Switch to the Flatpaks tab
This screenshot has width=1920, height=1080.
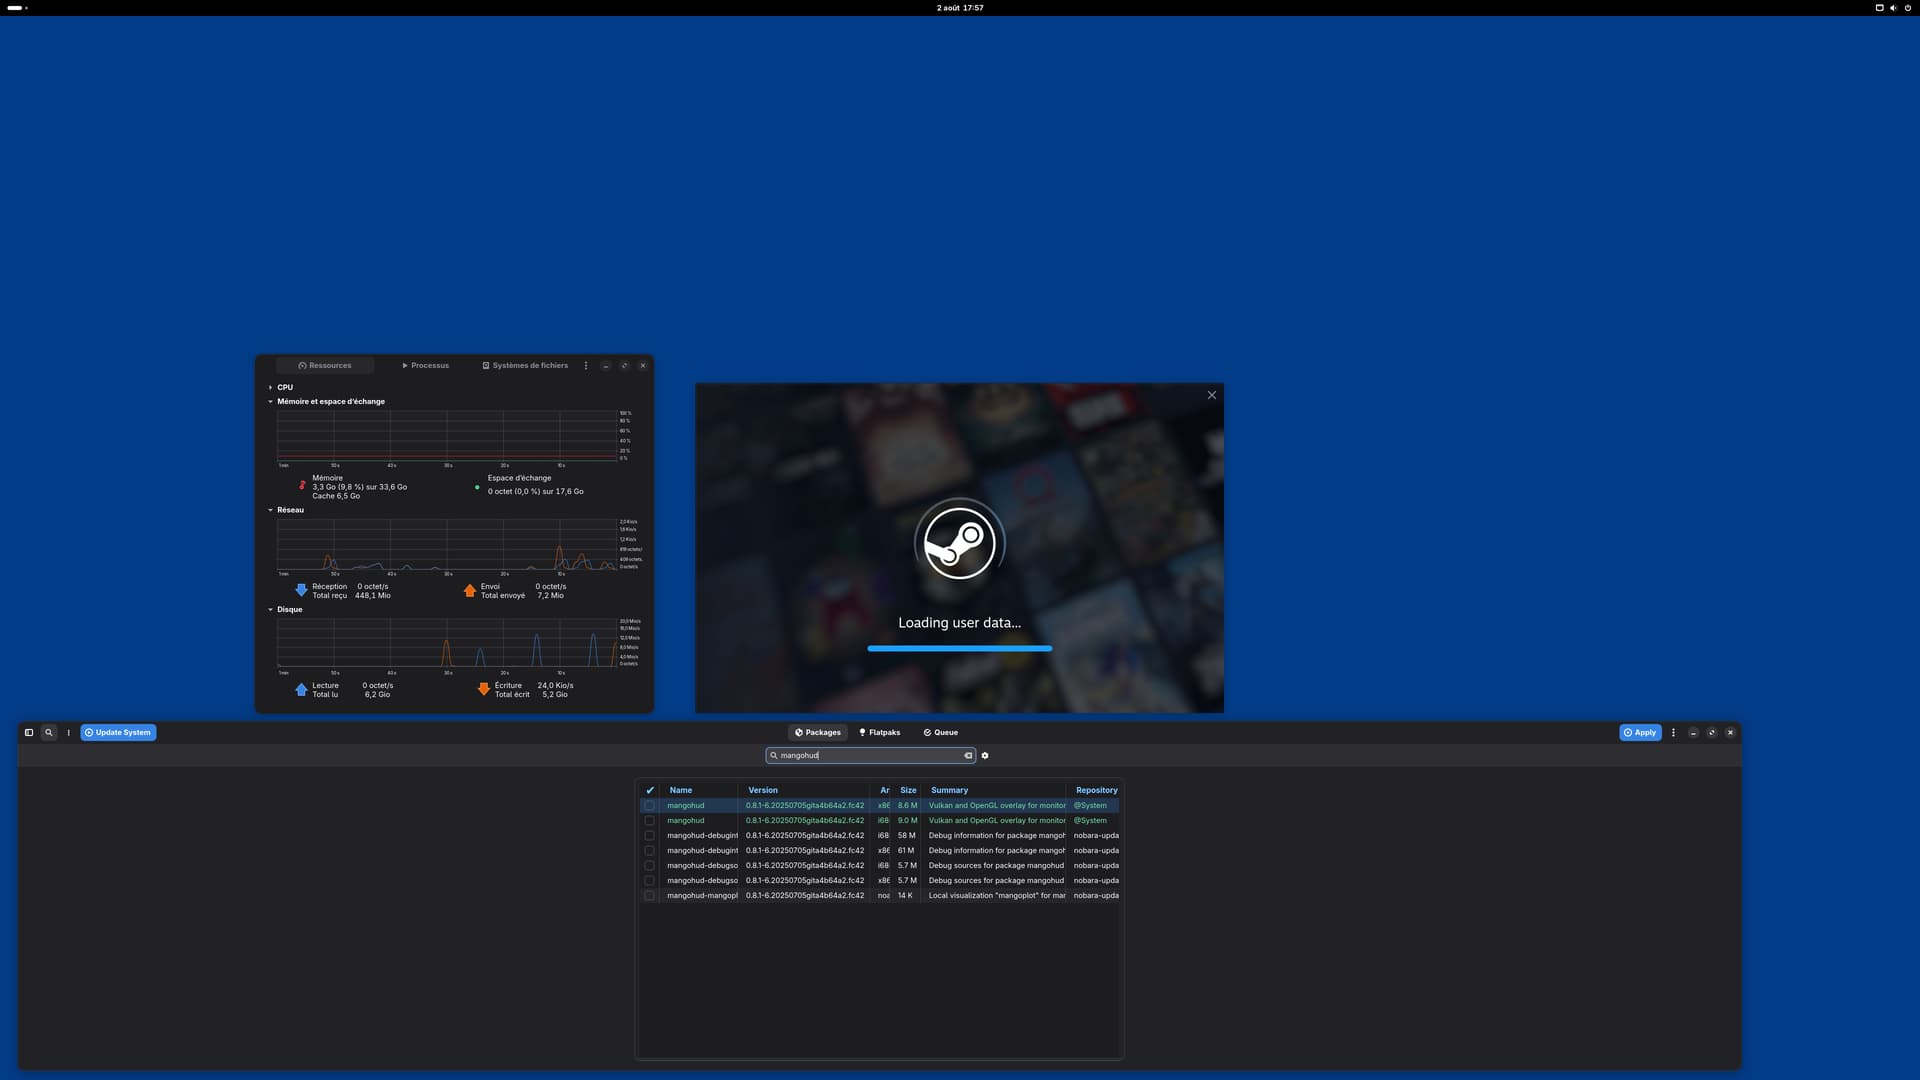click(x=879, y=732)
